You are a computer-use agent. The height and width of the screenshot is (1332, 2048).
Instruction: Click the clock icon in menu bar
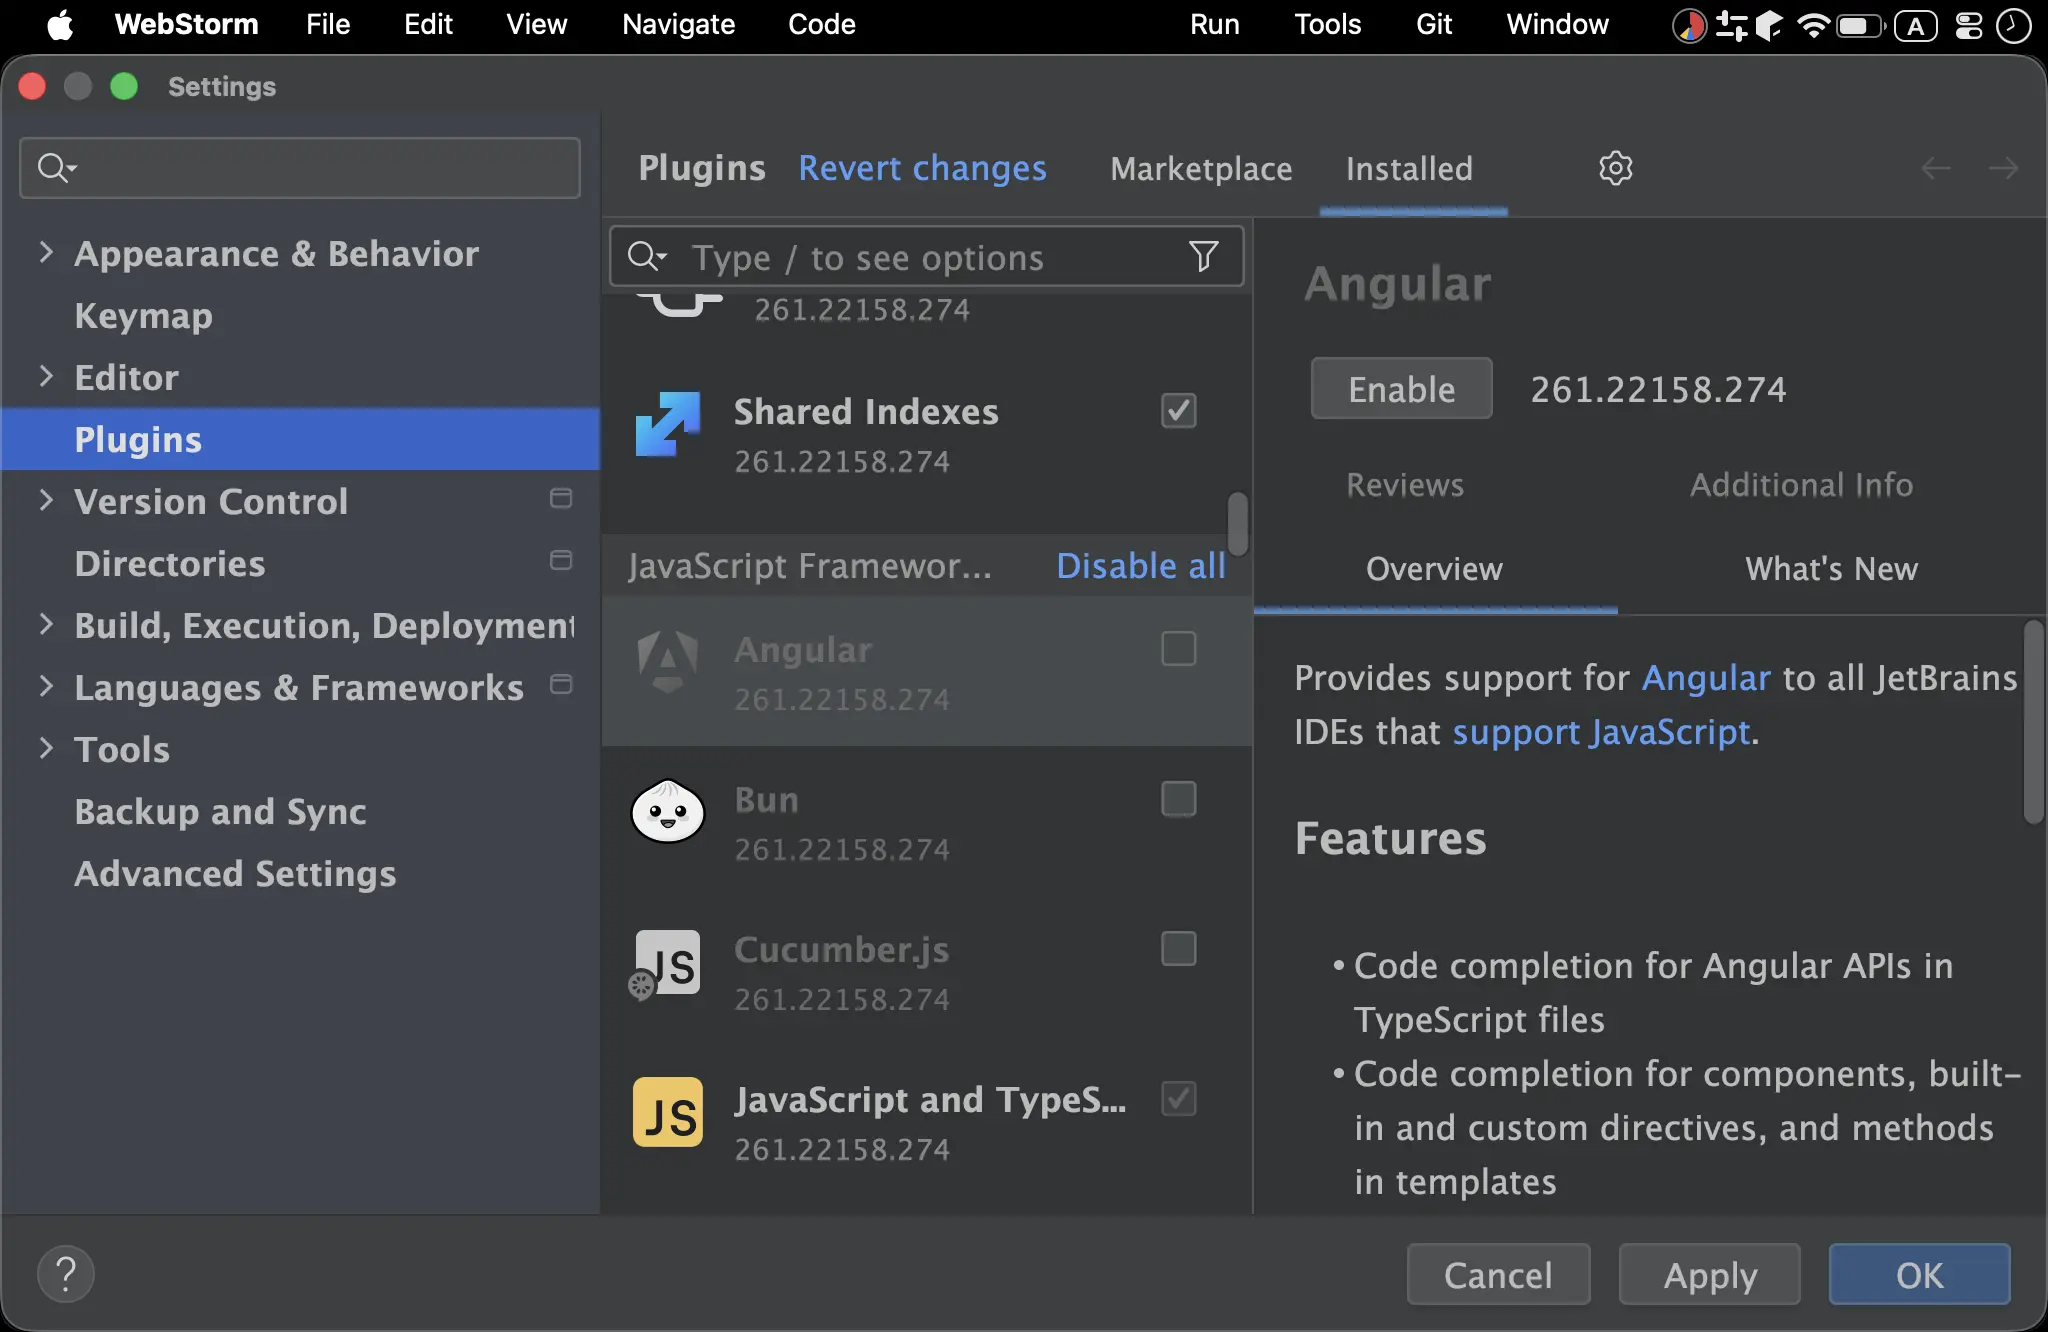point(2014,25)
